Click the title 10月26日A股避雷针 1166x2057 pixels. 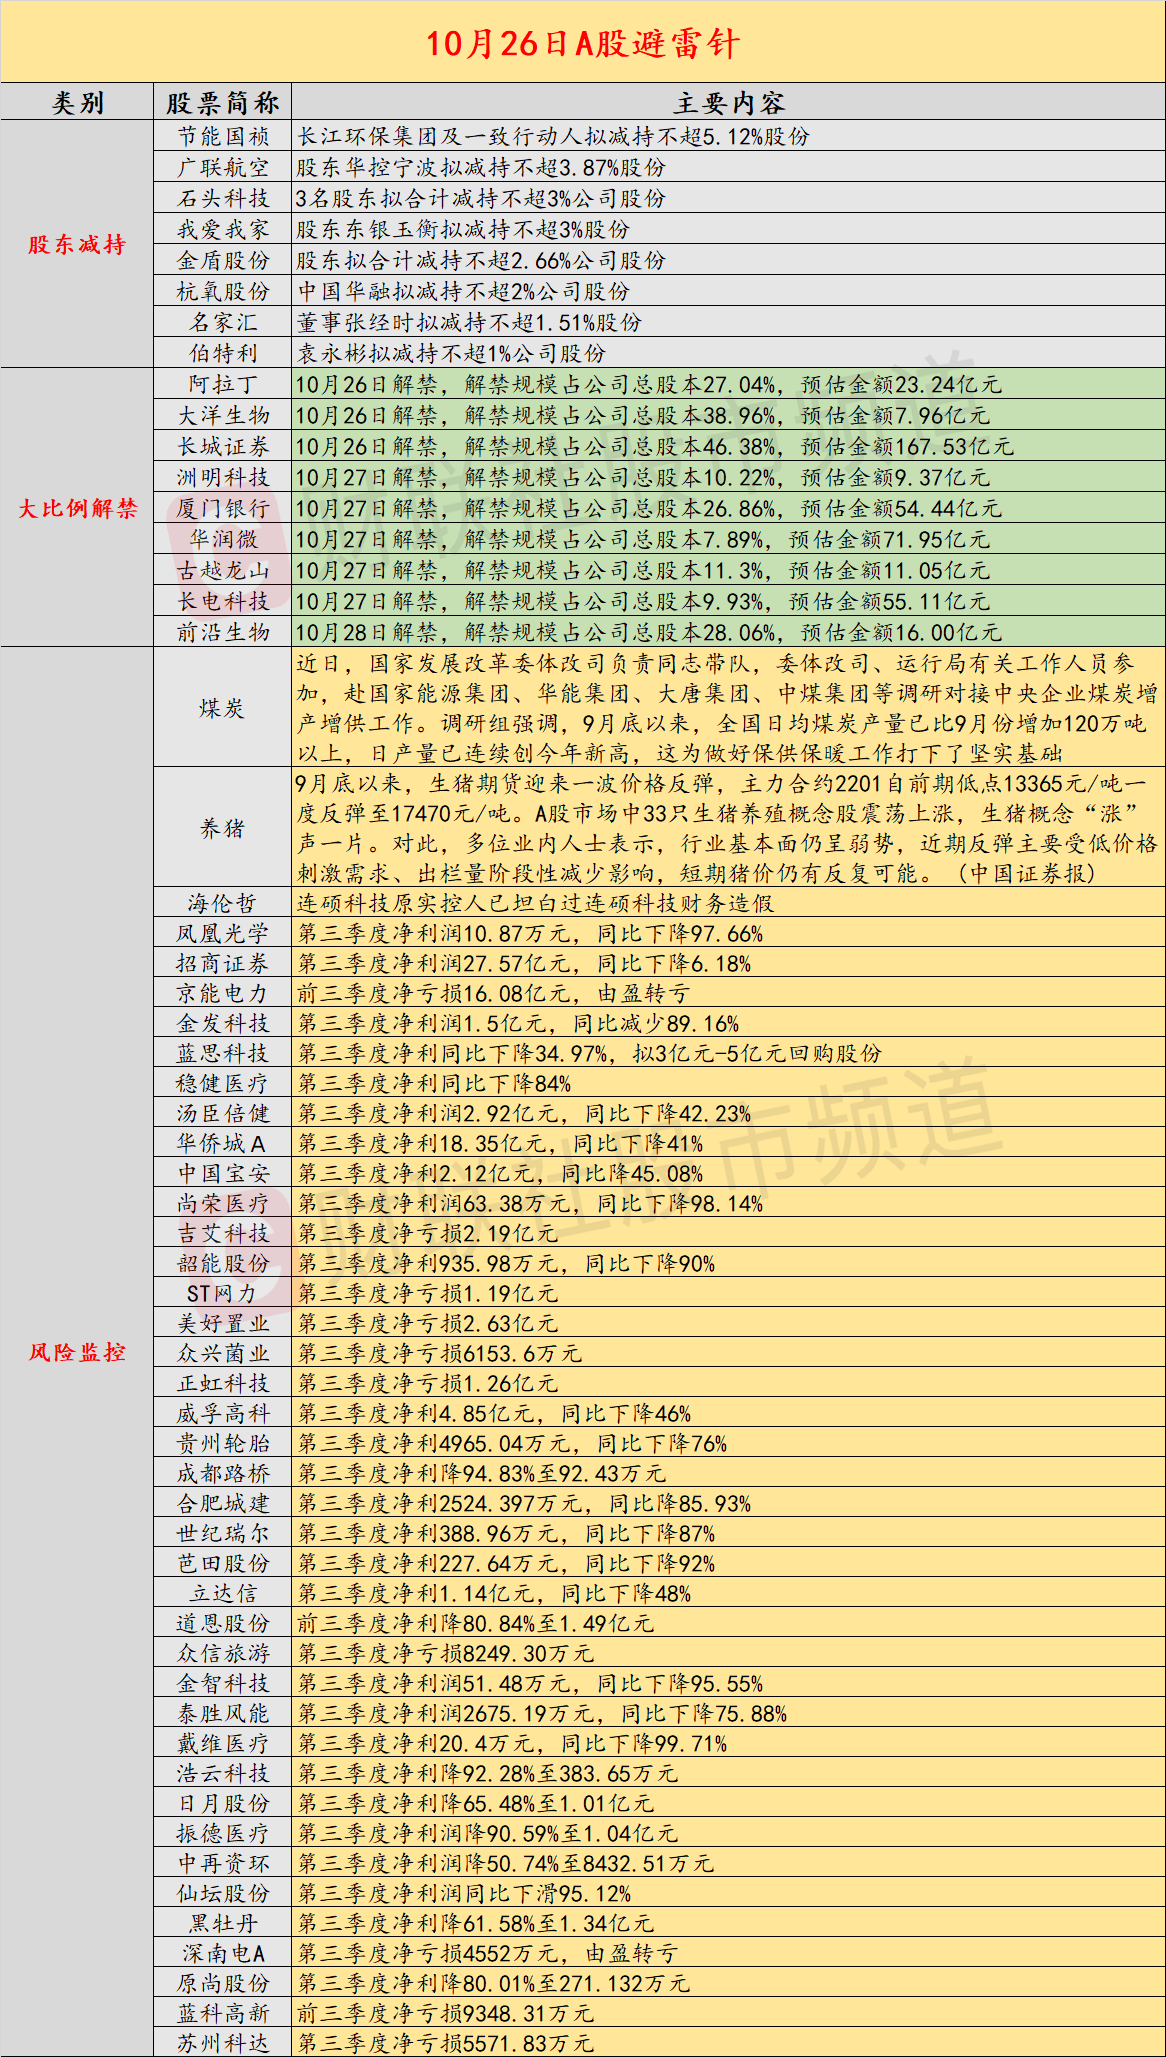[583, 43]
